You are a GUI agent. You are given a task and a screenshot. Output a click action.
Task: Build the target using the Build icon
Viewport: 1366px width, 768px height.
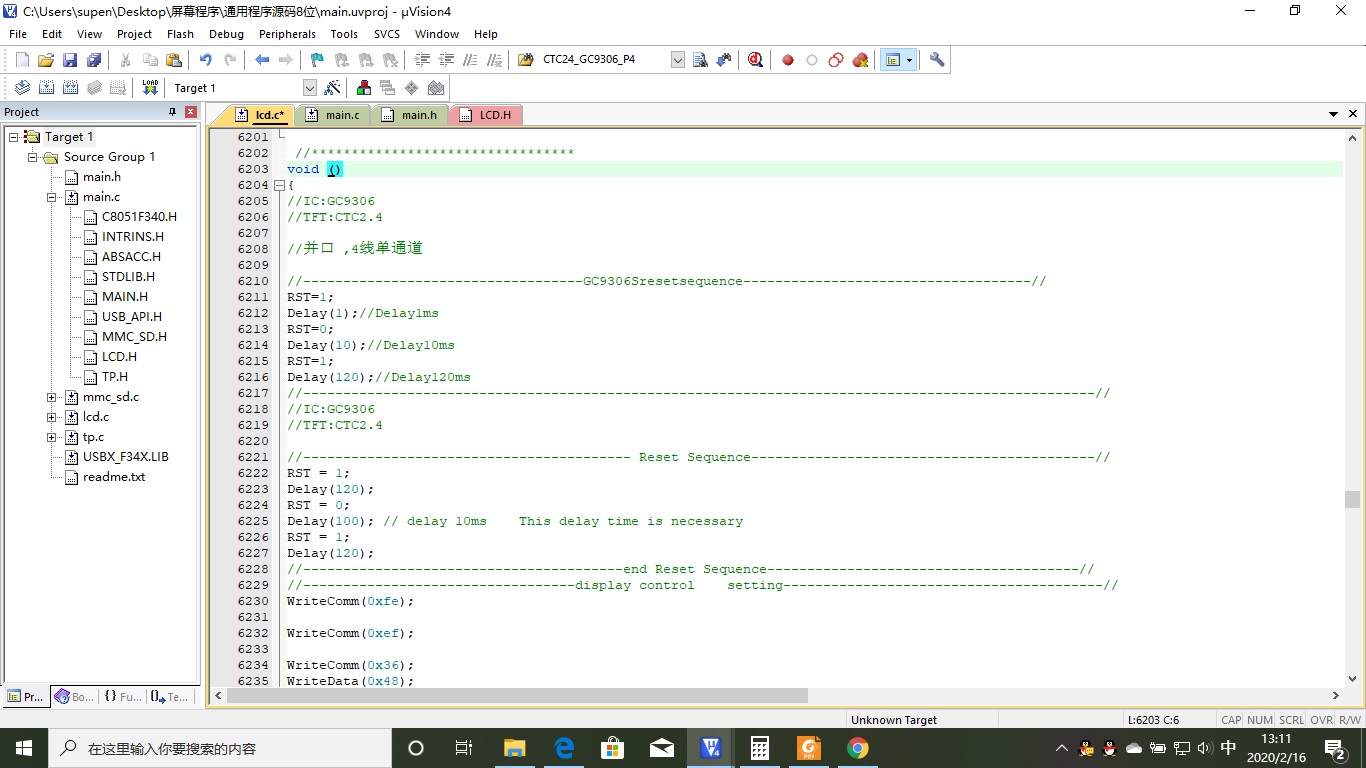(46, 88)
